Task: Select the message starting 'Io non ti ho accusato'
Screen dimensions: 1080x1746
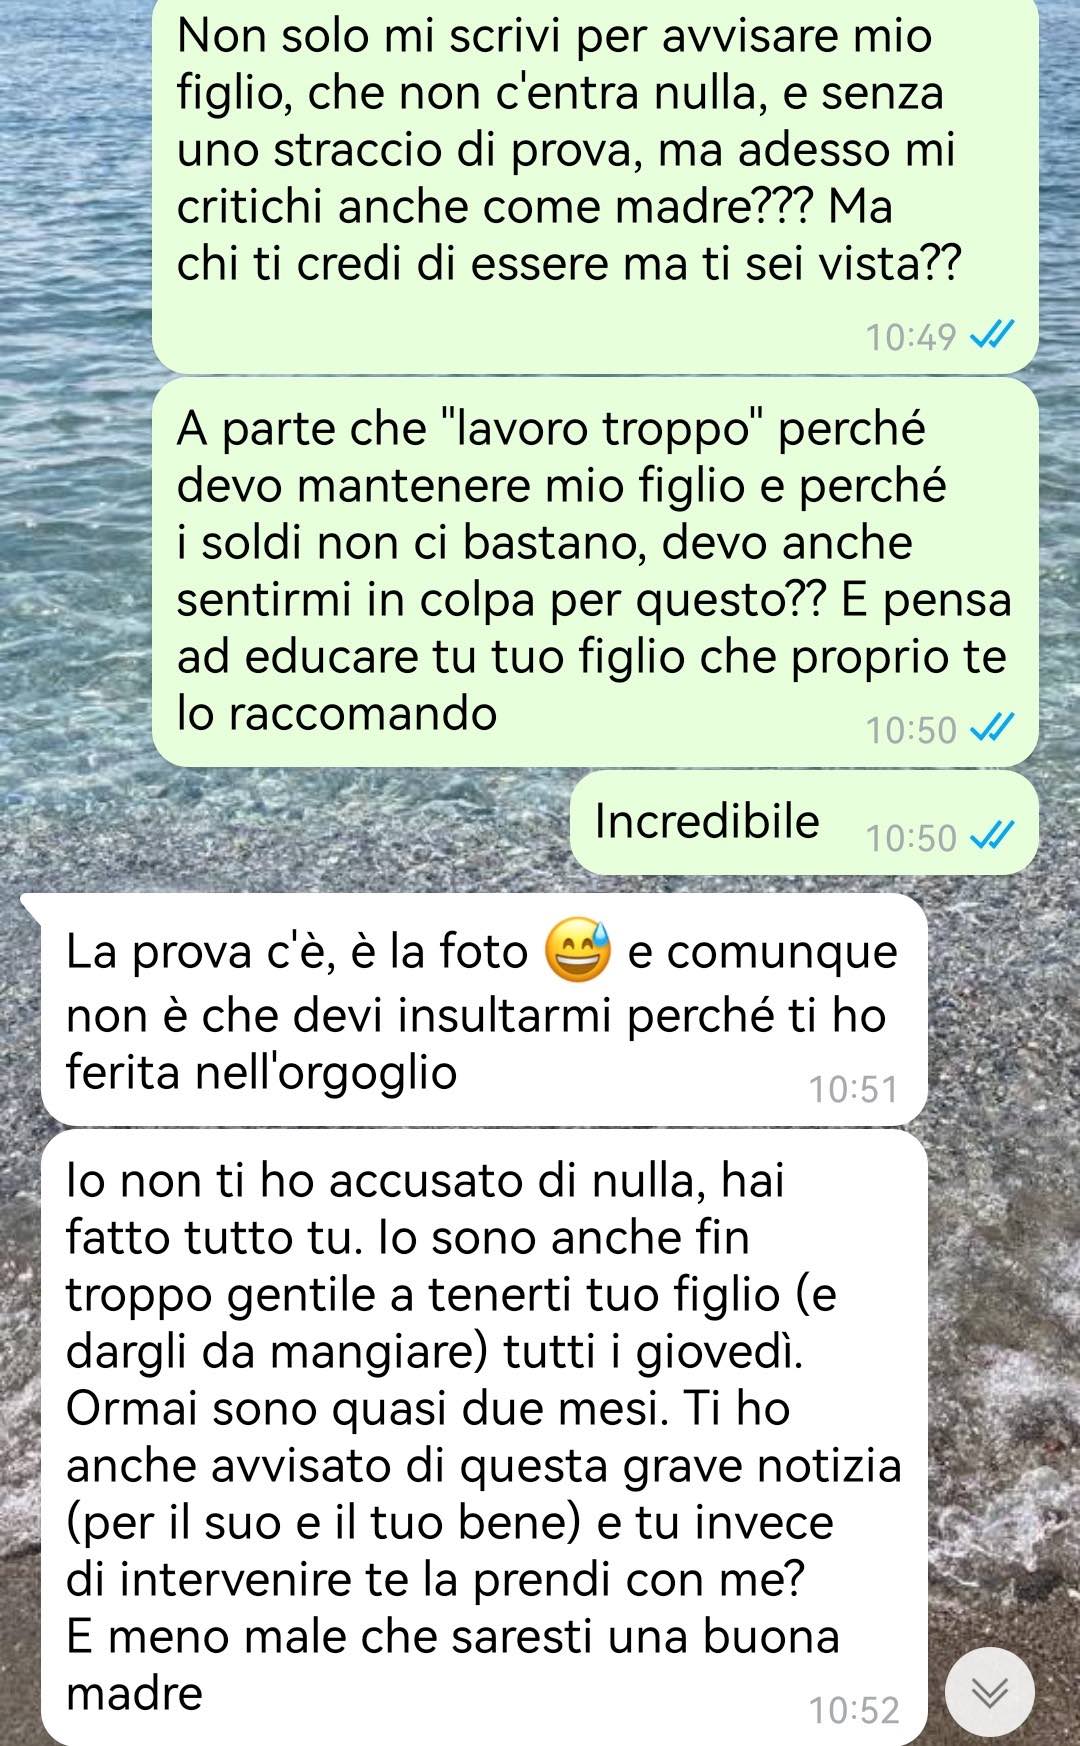Action: point(485,1438)
